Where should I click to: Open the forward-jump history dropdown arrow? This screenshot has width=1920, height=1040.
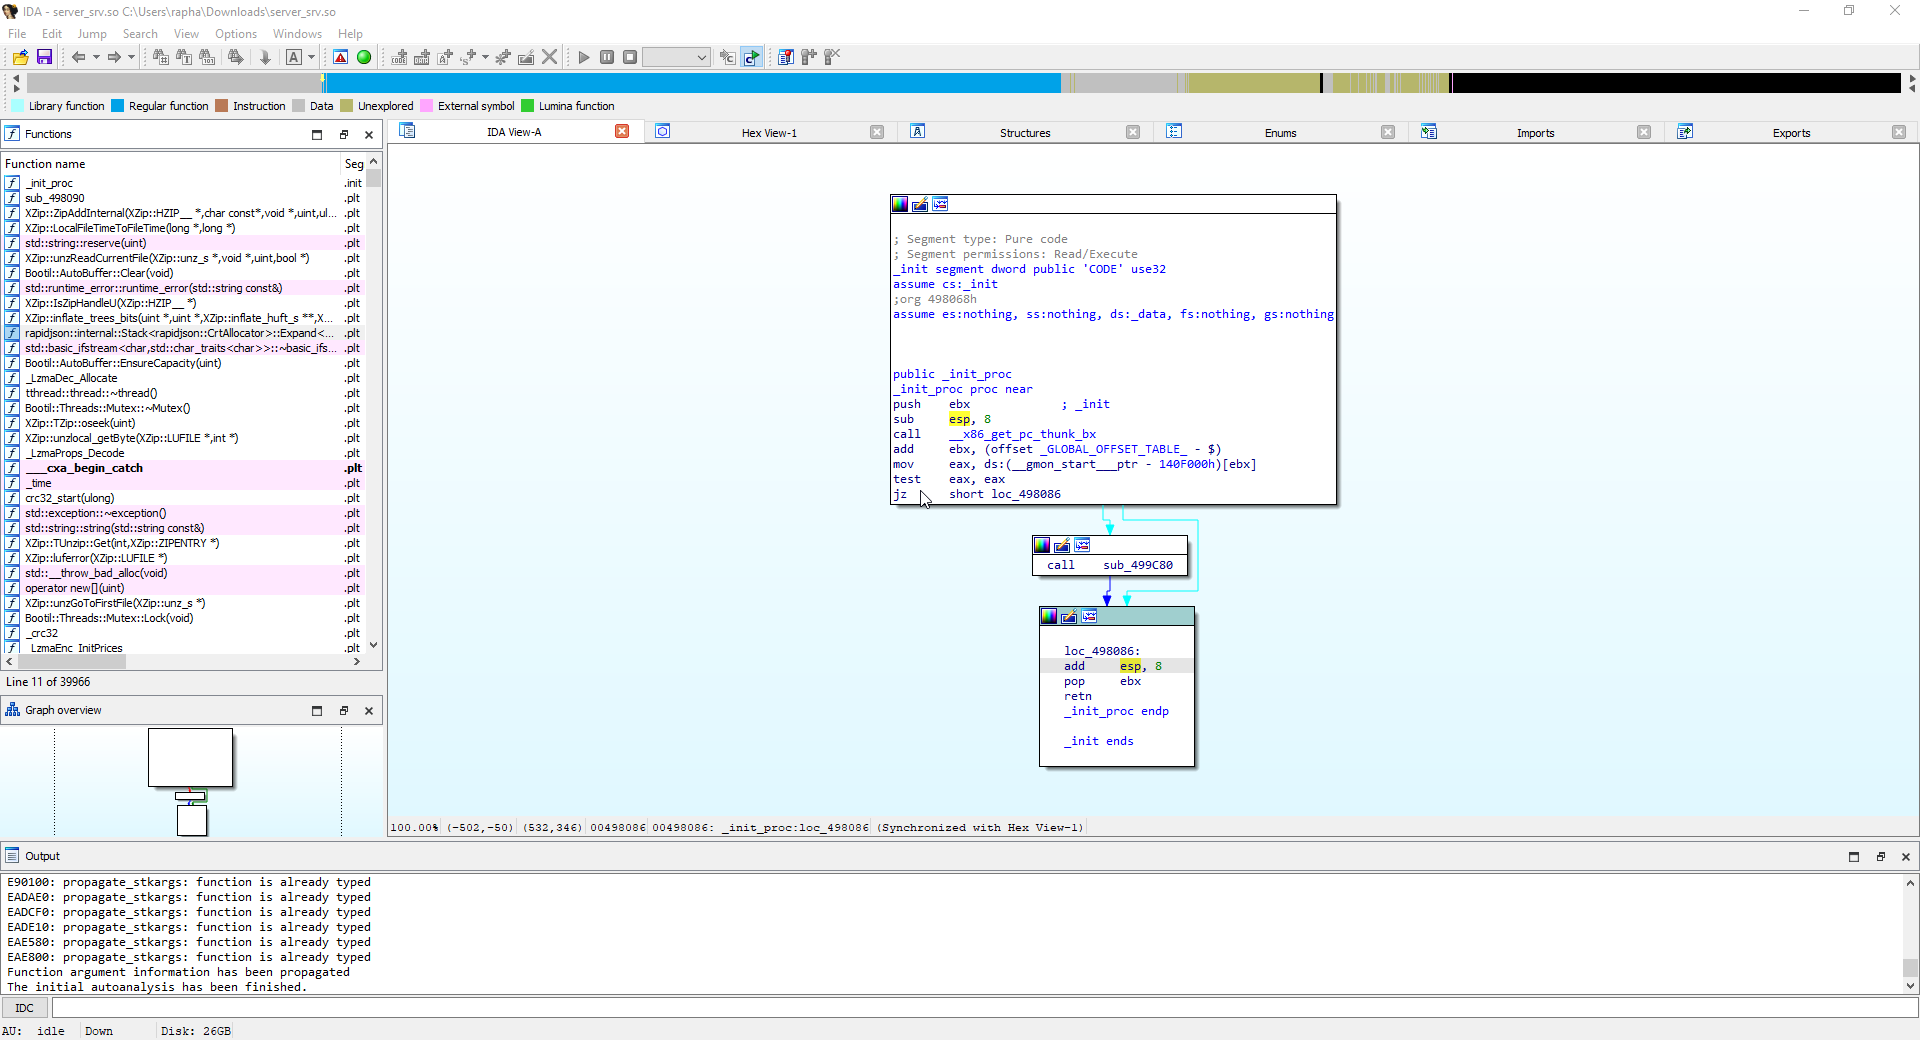(131, 57)
